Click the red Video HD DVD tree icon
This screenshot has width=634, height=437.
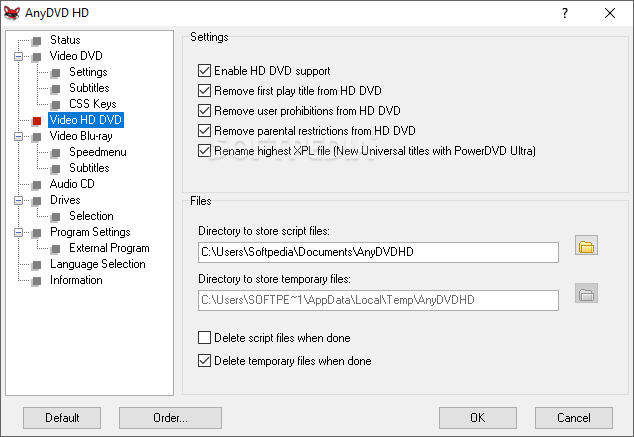(37, 120)
